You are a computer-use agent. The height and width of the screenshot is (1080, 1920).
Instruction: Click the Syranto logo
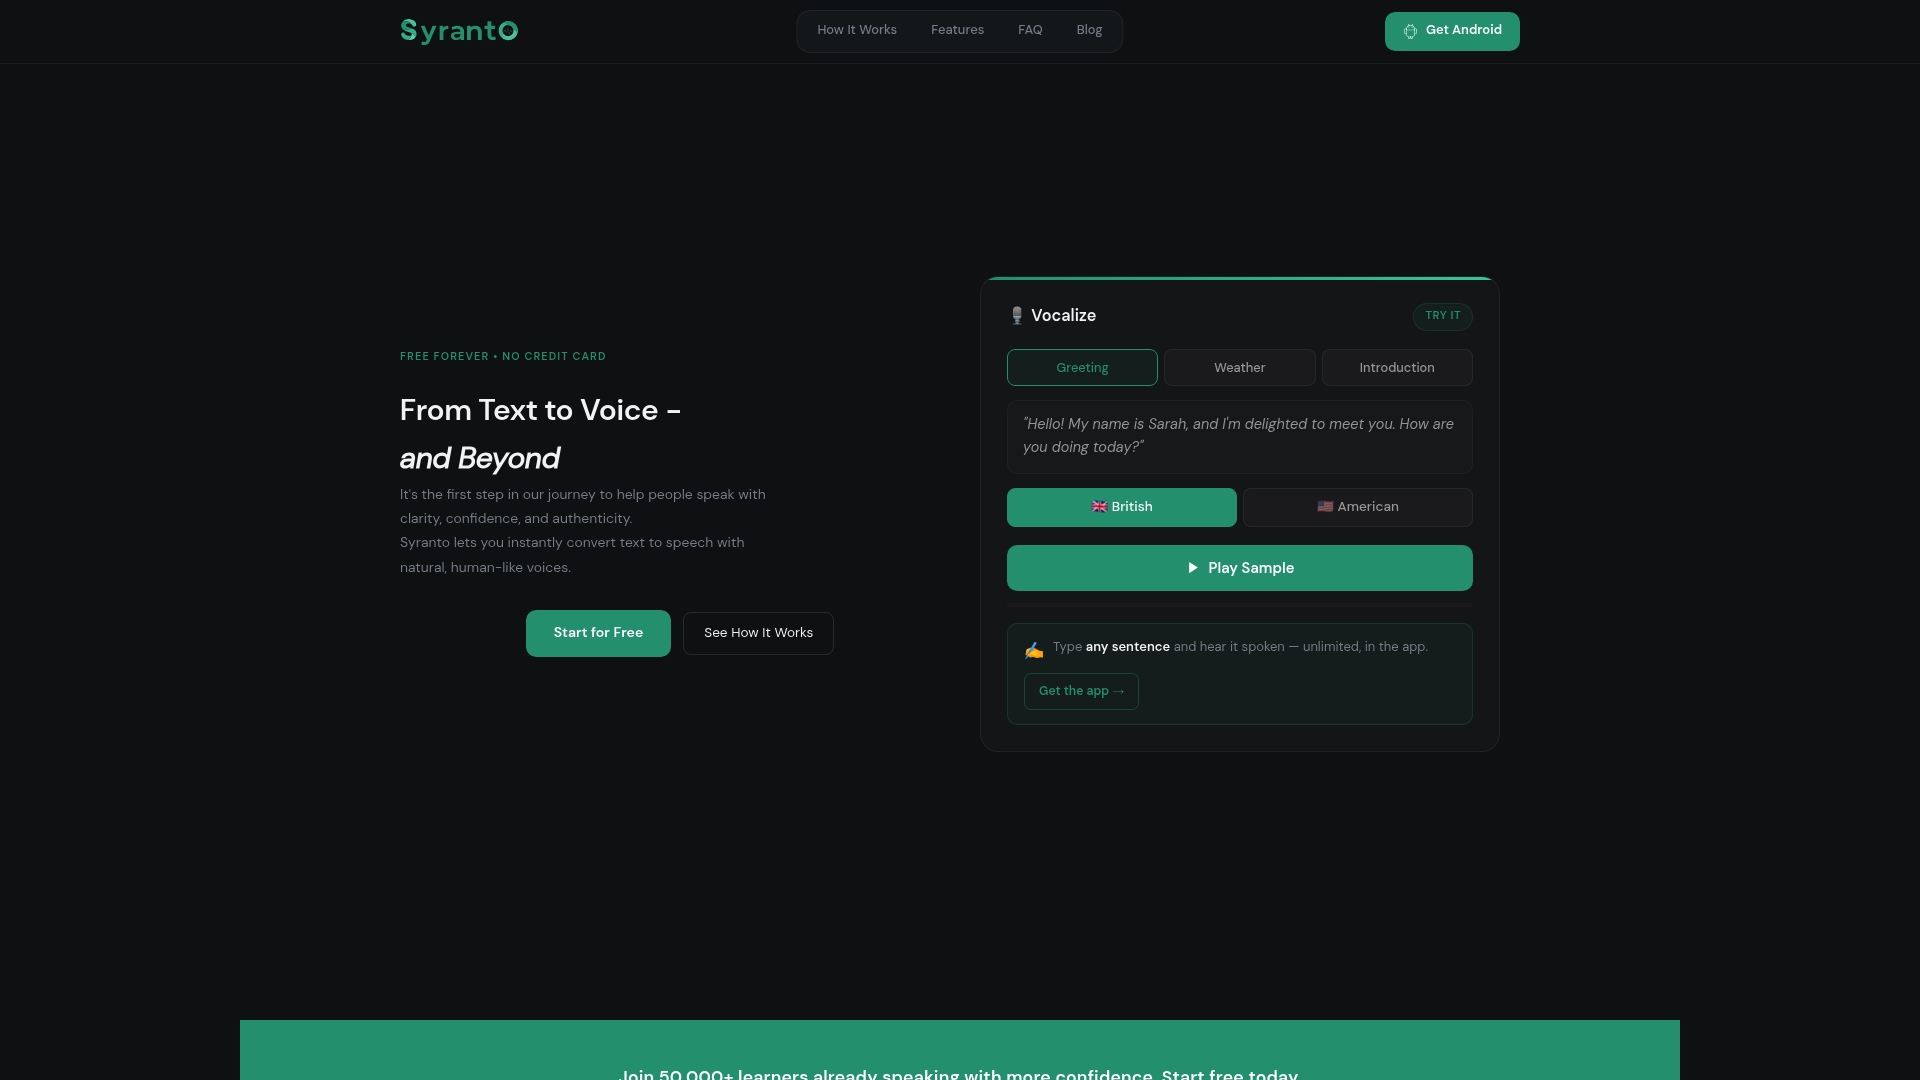tap(459, 31)
